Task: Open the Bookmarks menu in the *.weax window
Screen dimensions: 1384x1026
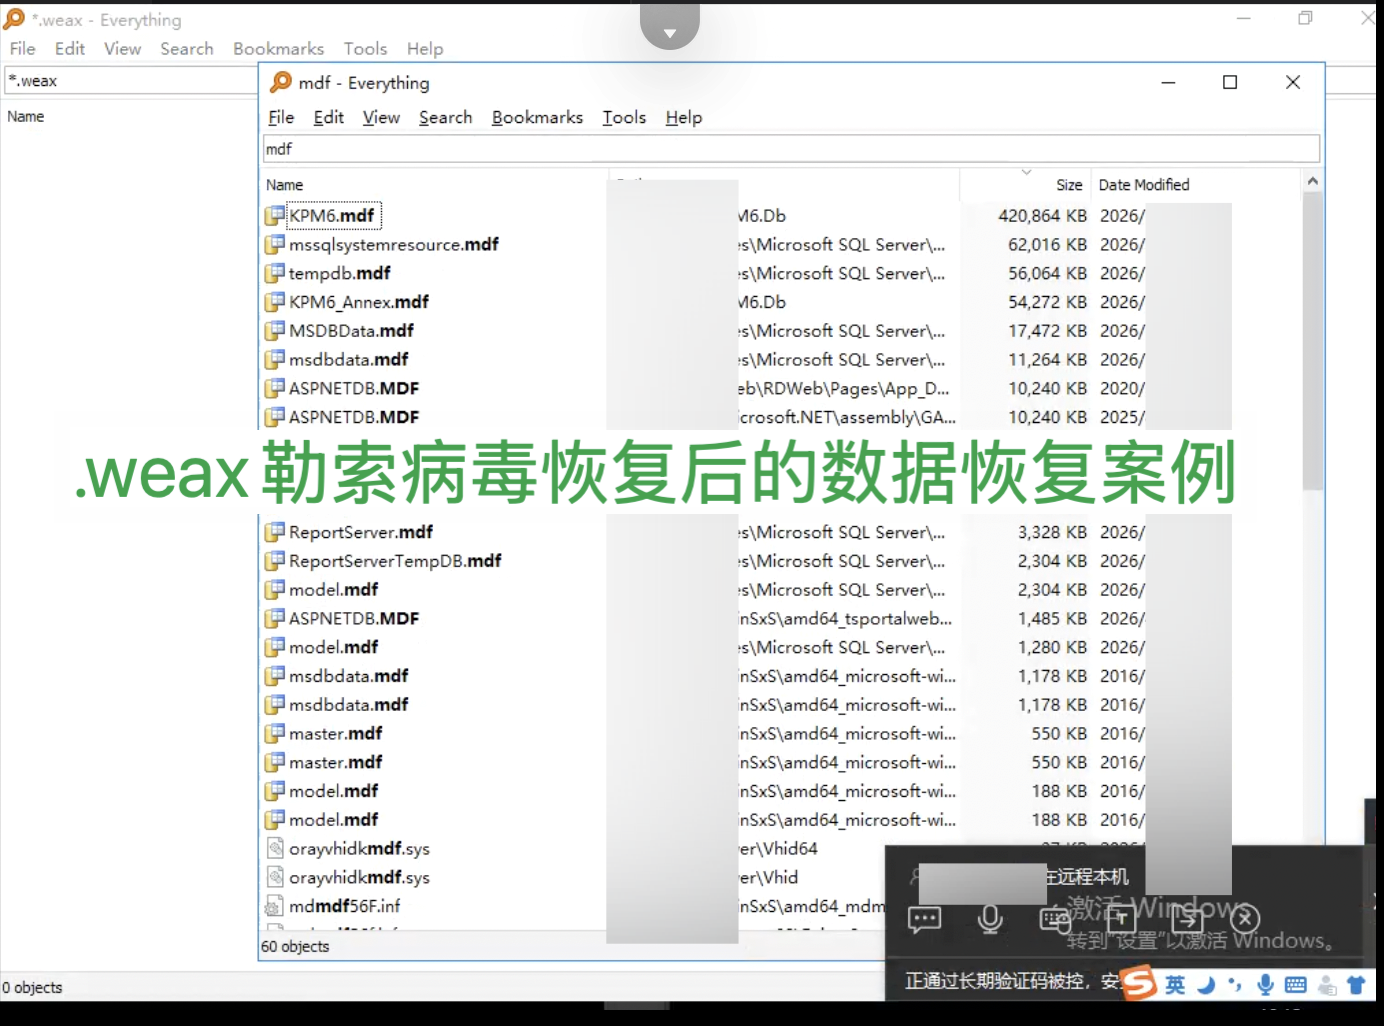Action: pyautogui.click(x=278, y=48)
